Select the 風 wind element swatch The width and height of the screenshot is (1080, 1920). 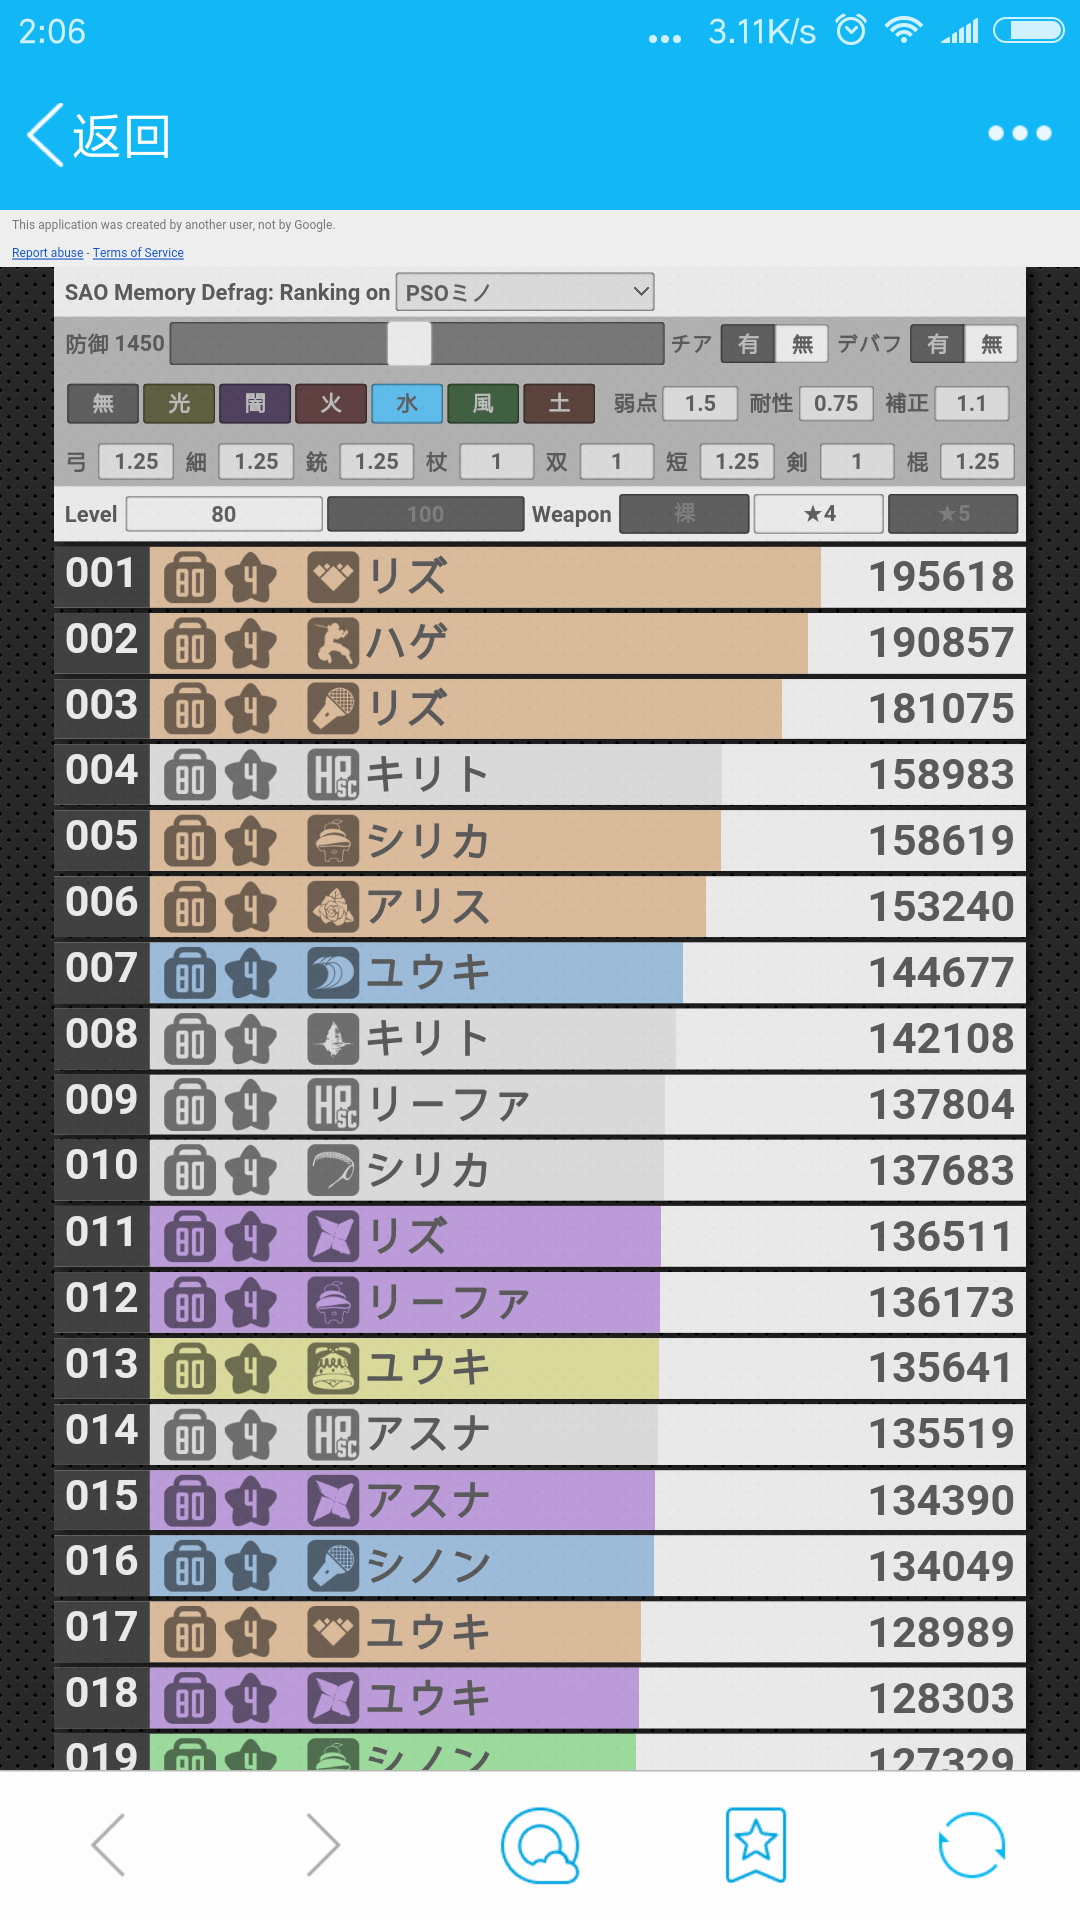click(x=483, y=403)
